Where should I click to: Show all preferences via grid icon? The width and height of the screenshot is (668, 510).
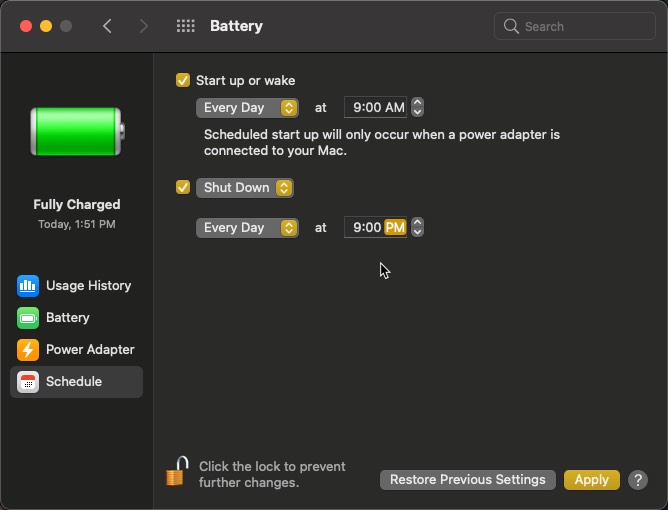[186, 26]
